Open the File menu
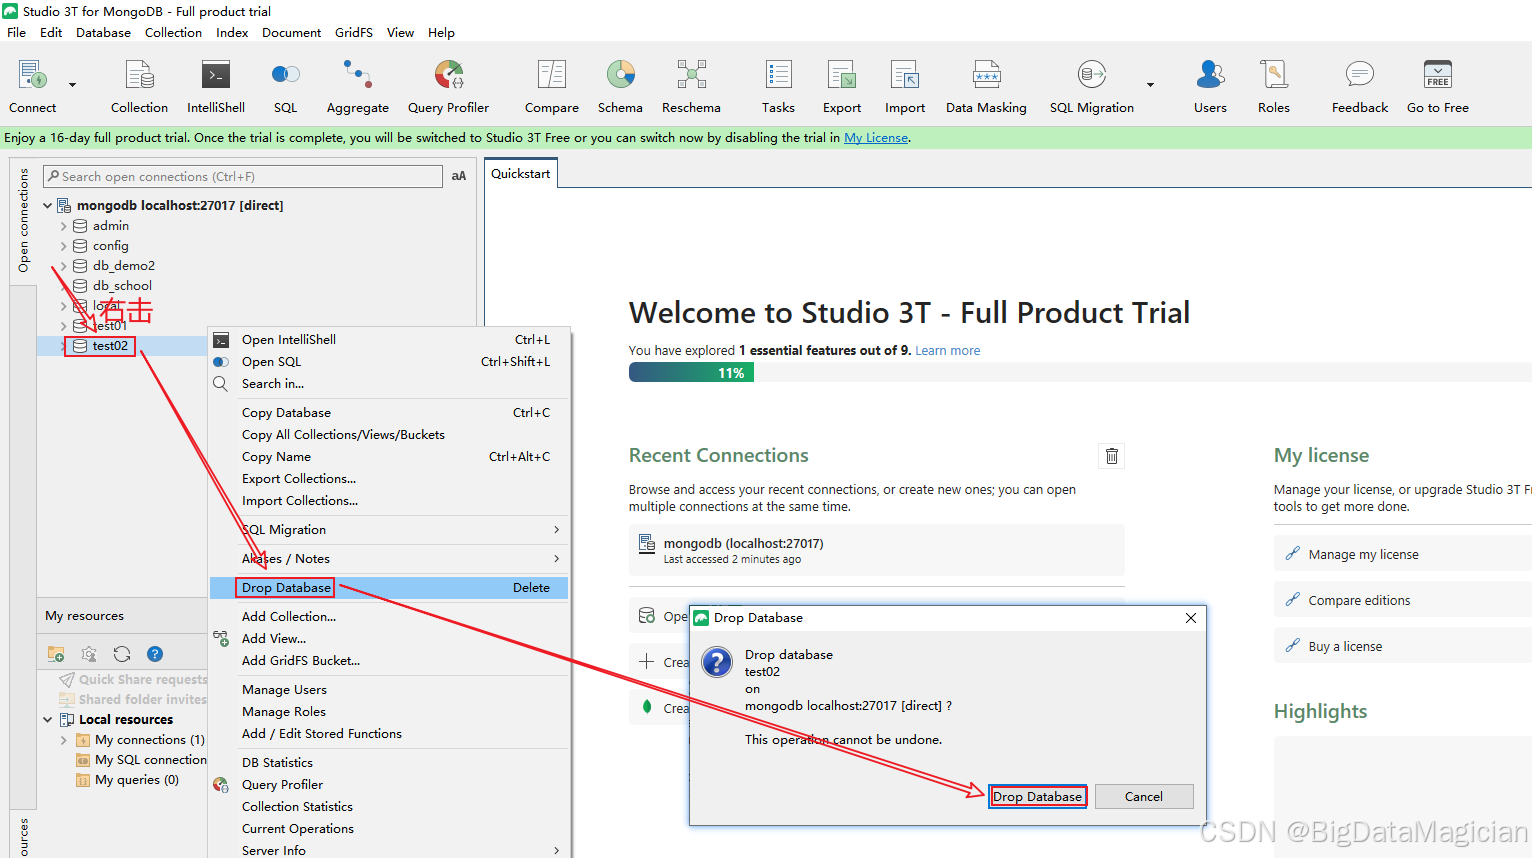This screenshot has height=858, width=1532. click(x=16, y=32)
